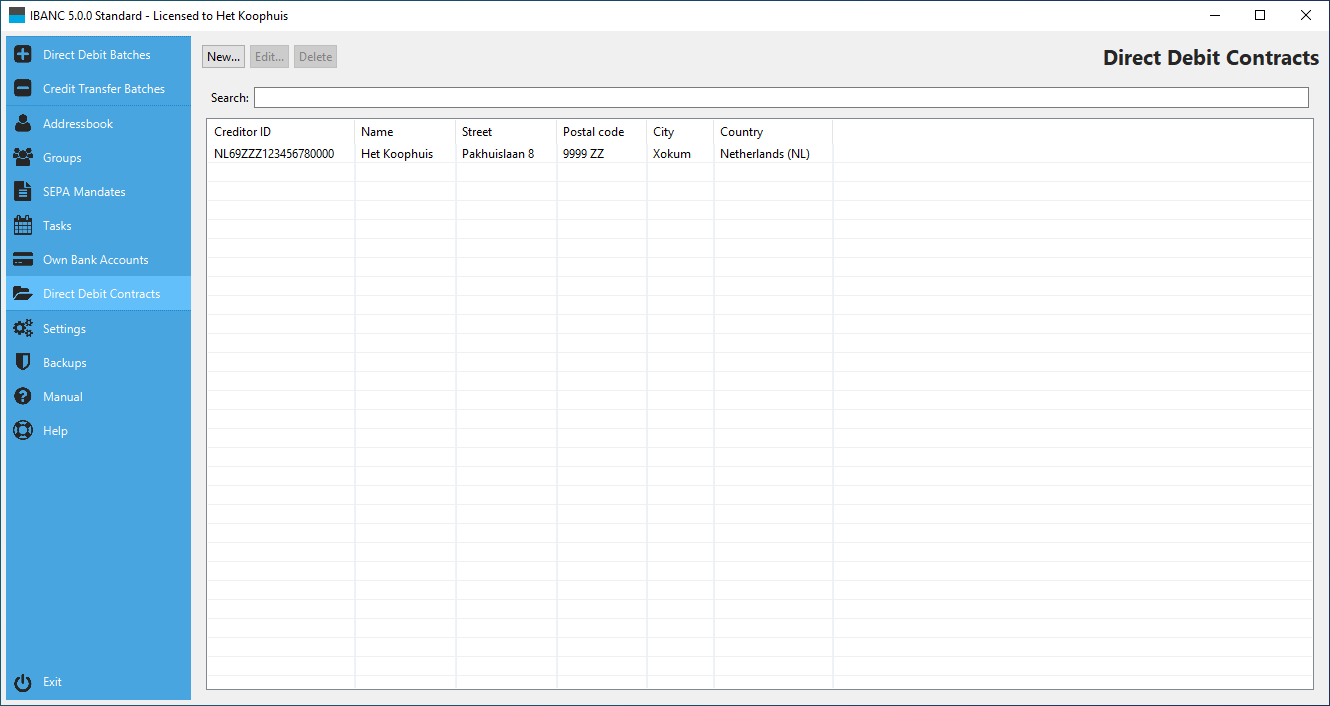Screen dimensions: 1330x706
Task: Click the SEPA Mandates document icon
Action: point(23,192)
